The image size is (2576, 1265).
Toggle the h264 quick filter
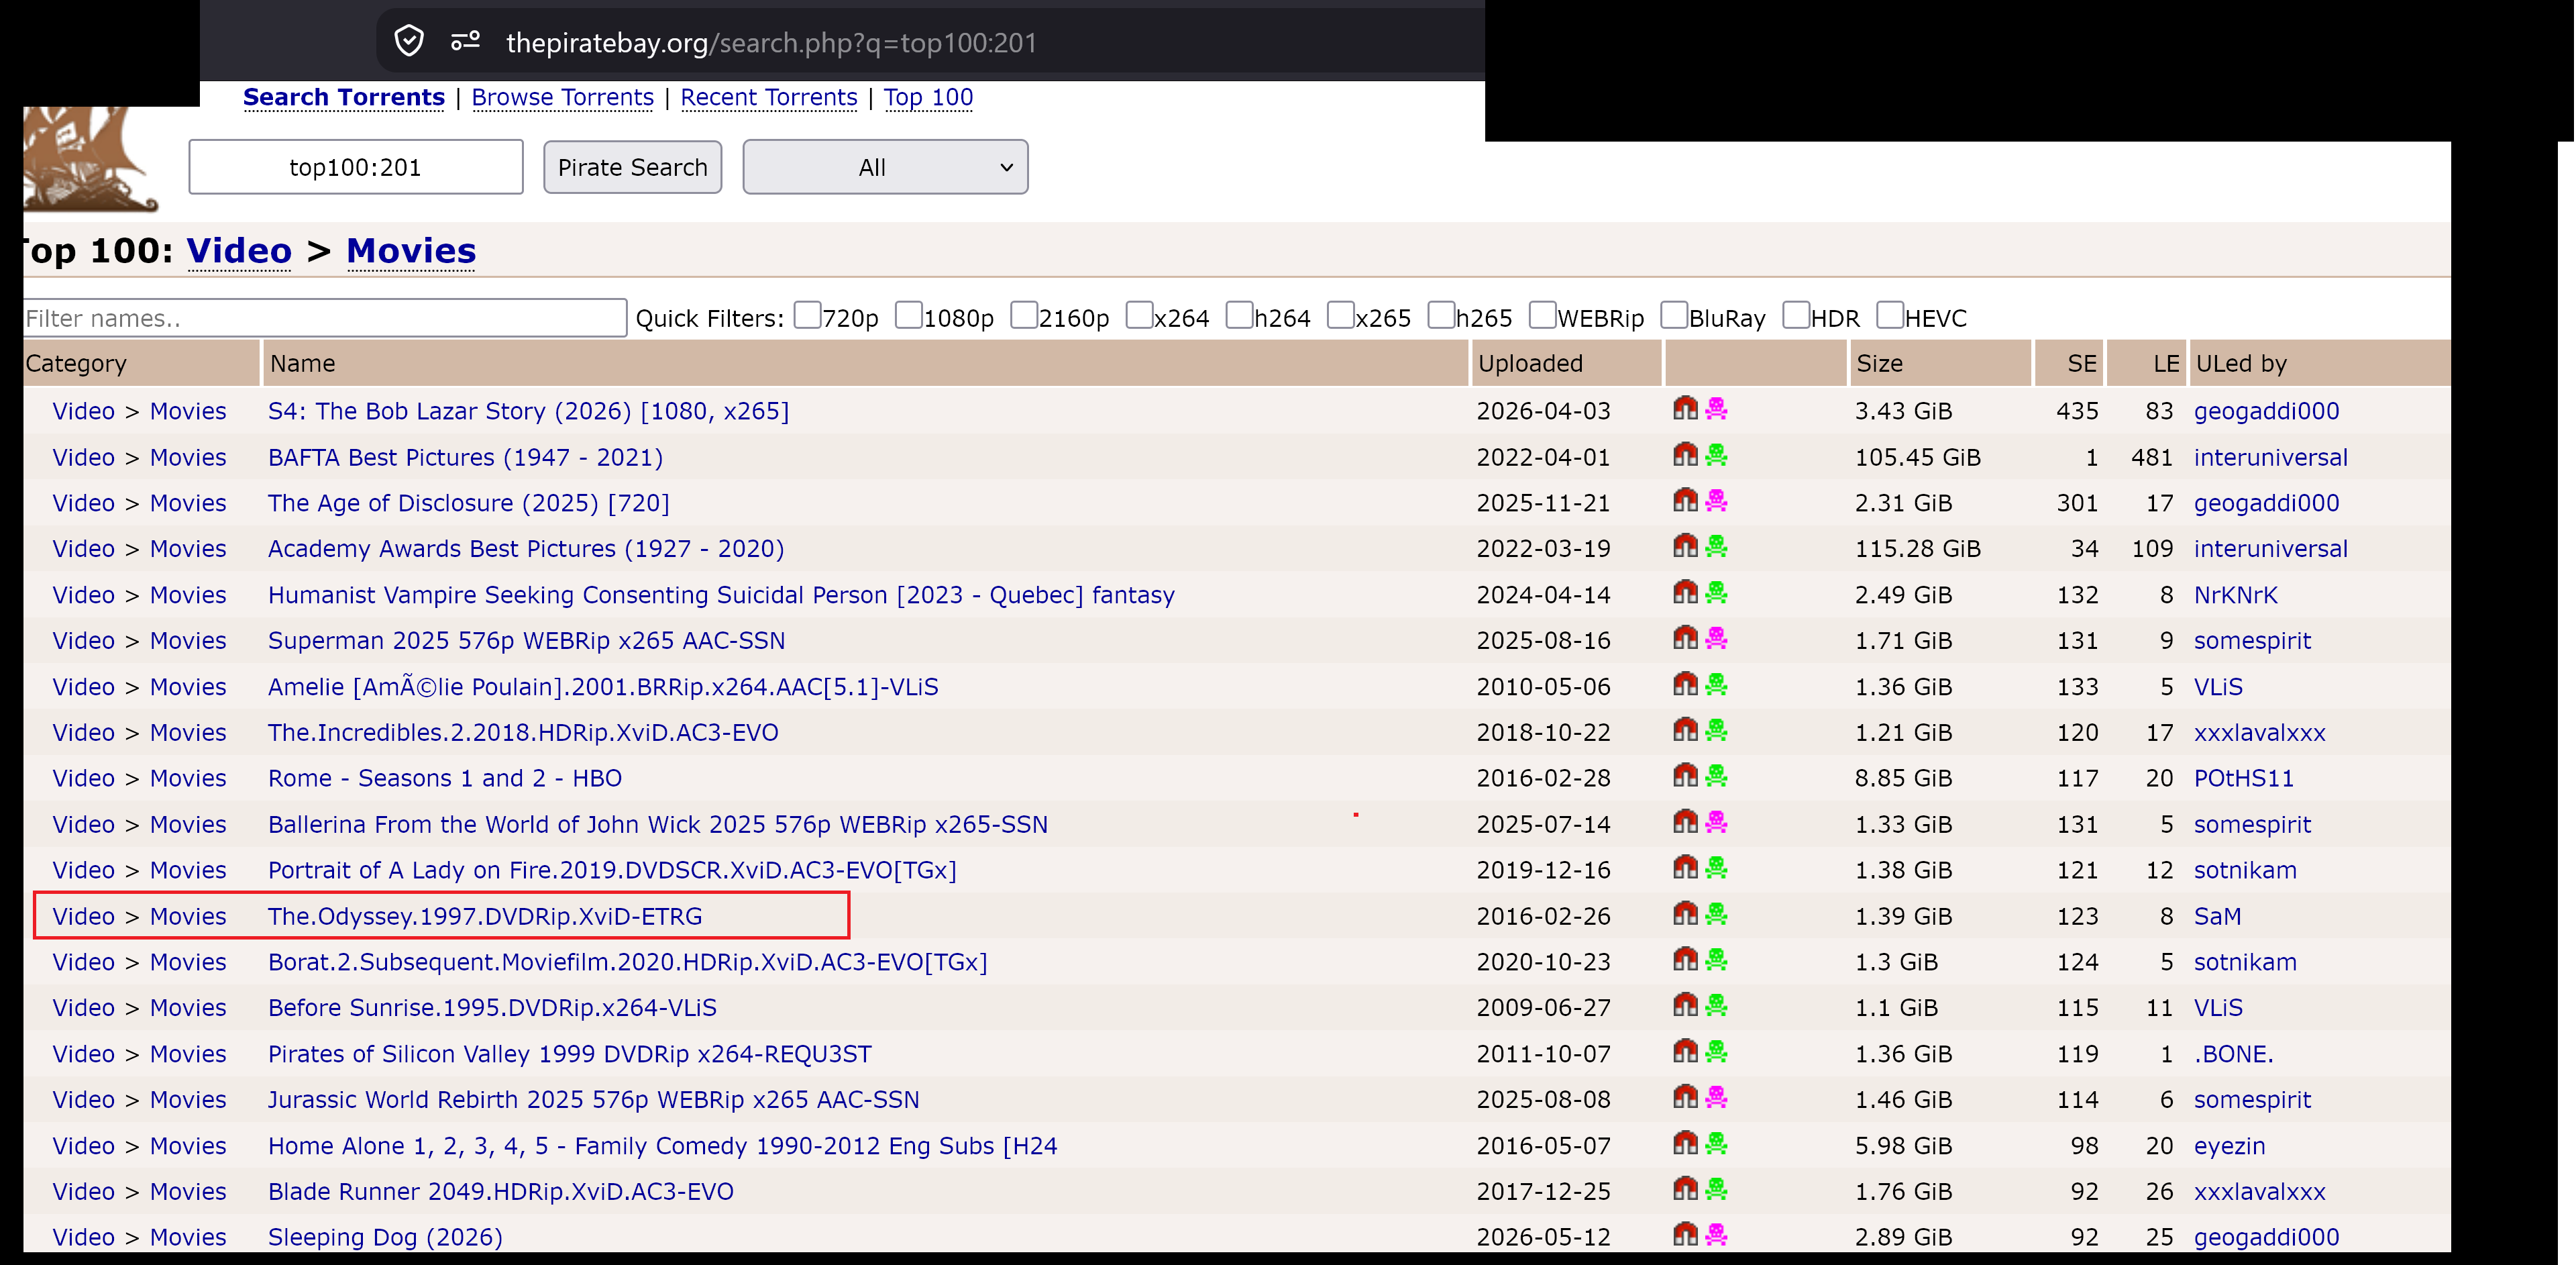[1240, 315]
